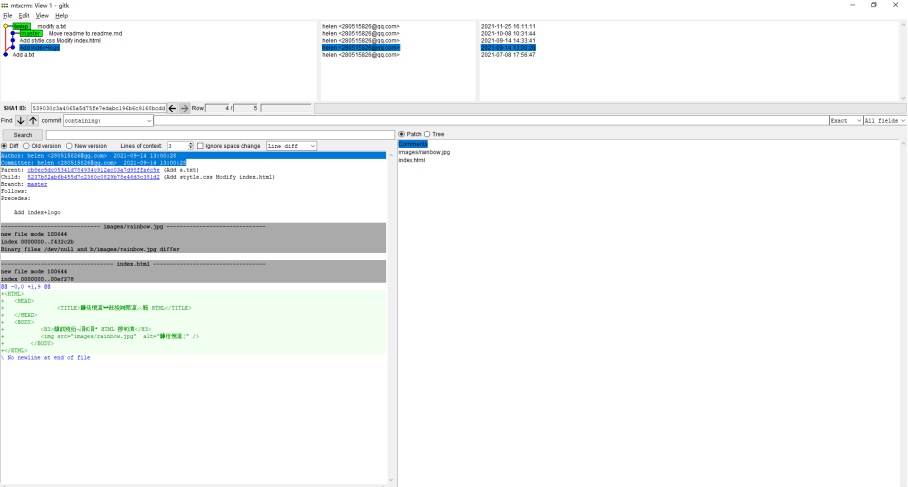Select the 'Add a.txt' commit
Viewport: 908px width, 487px height.
point(23,54)
